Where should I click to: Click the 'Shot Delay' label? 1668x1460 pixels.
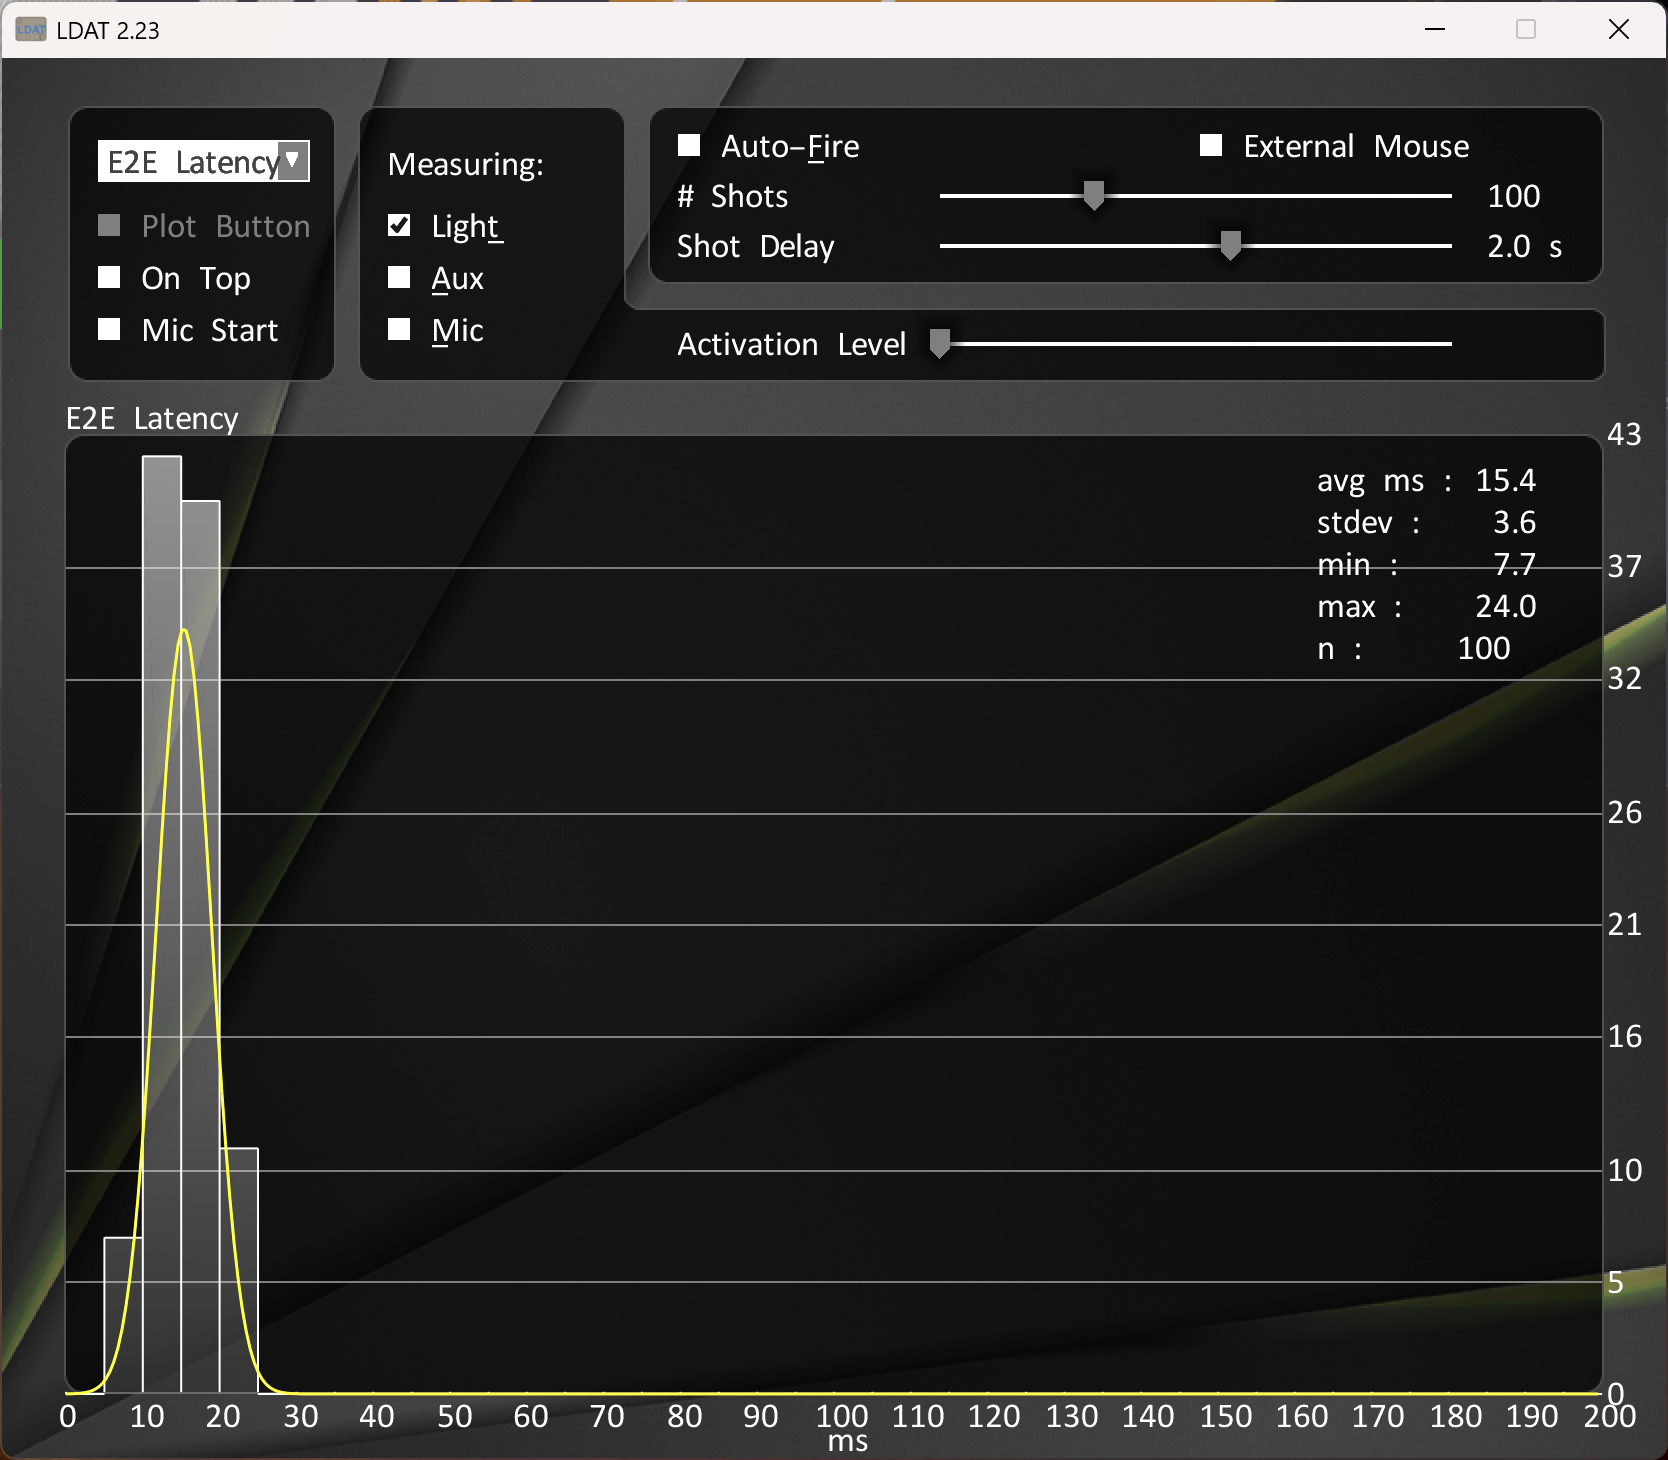(755, 246)
